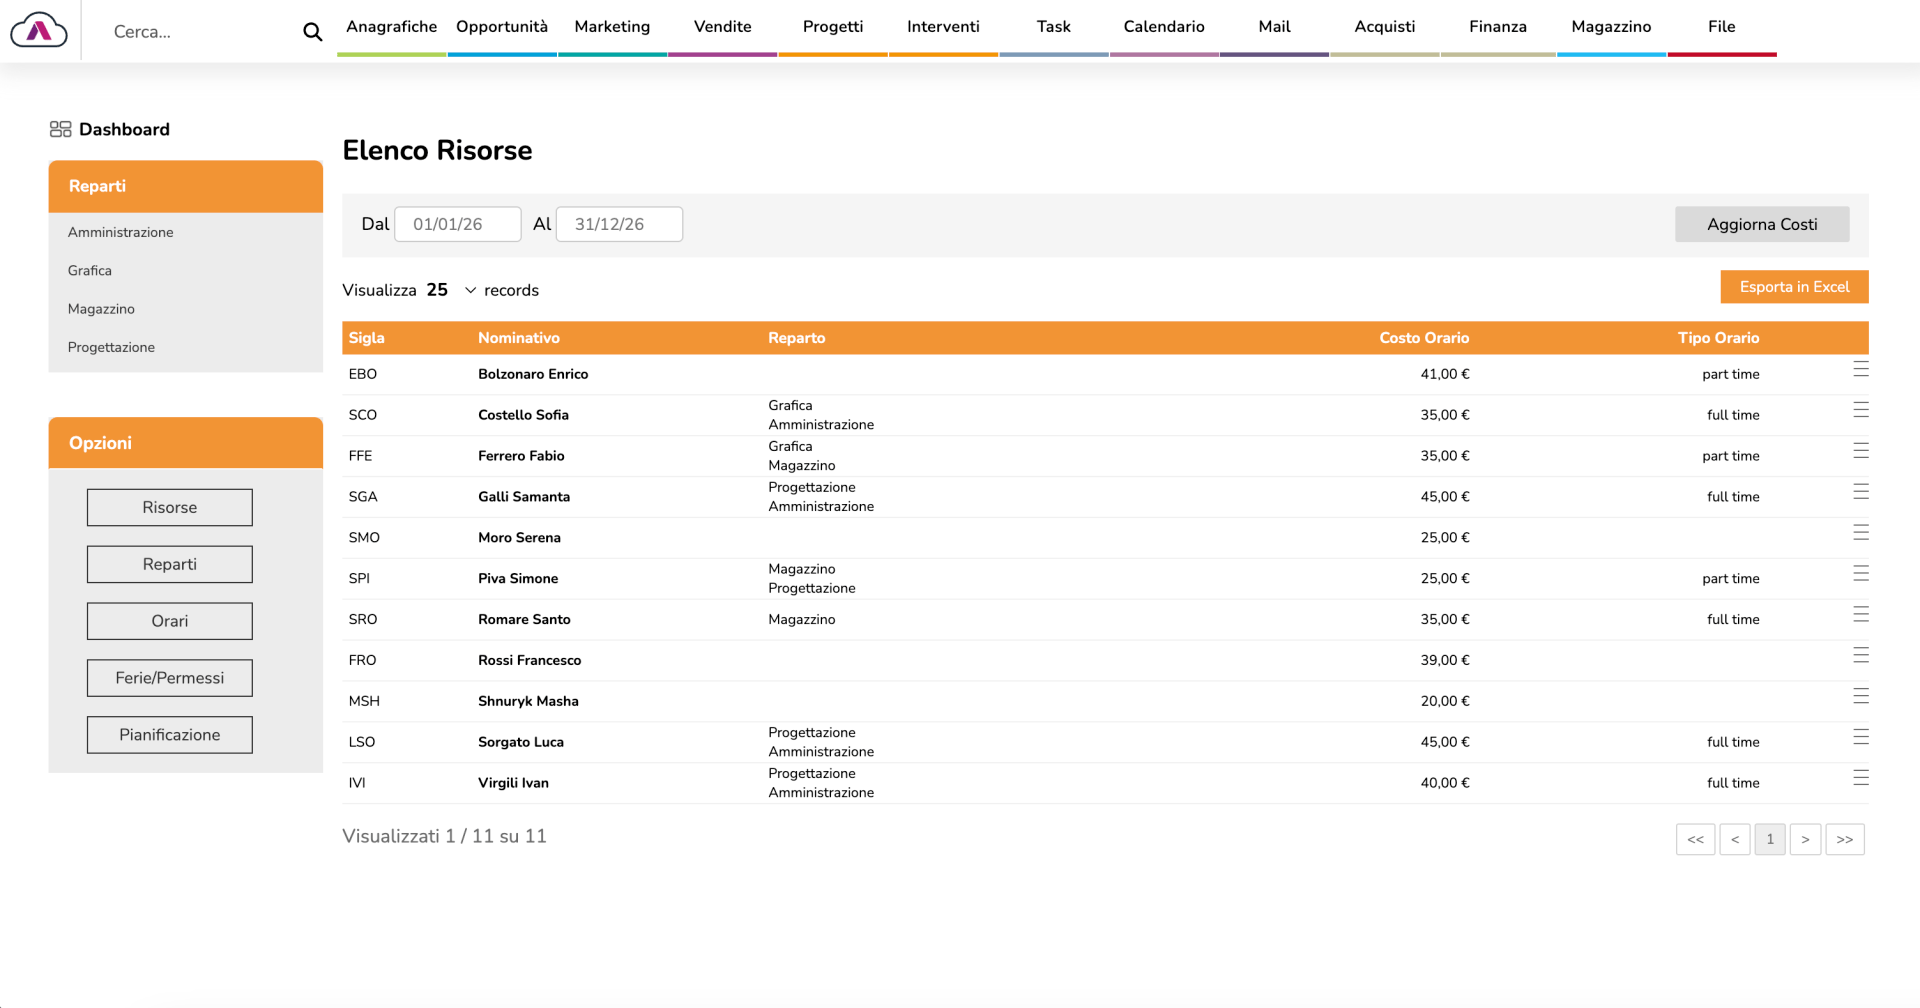Export the list with Esporta in Excel

pyautogui.click(x=1794, y=287)
